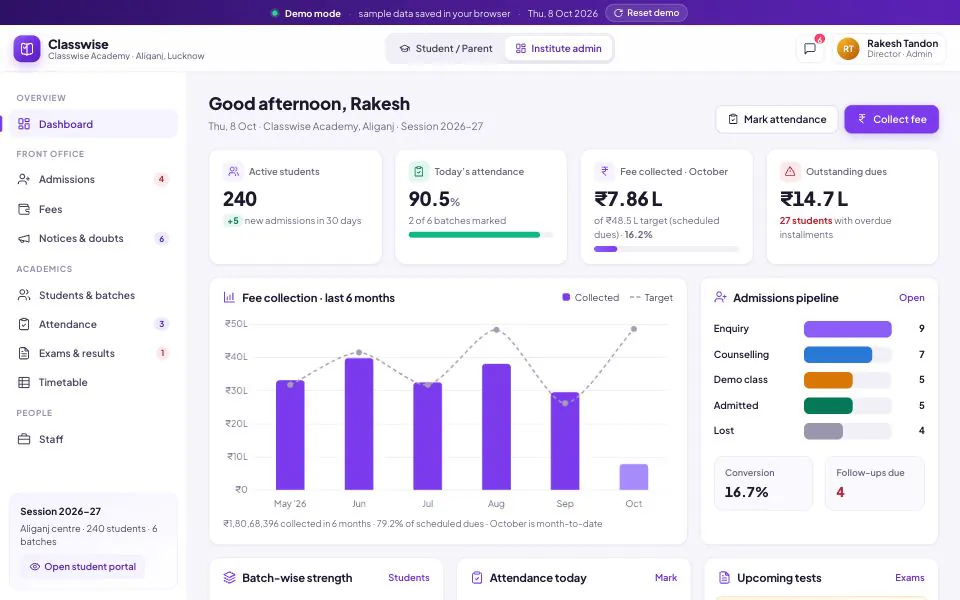Click the Dashboard grid icon in sidebar

tap(24, 124)
